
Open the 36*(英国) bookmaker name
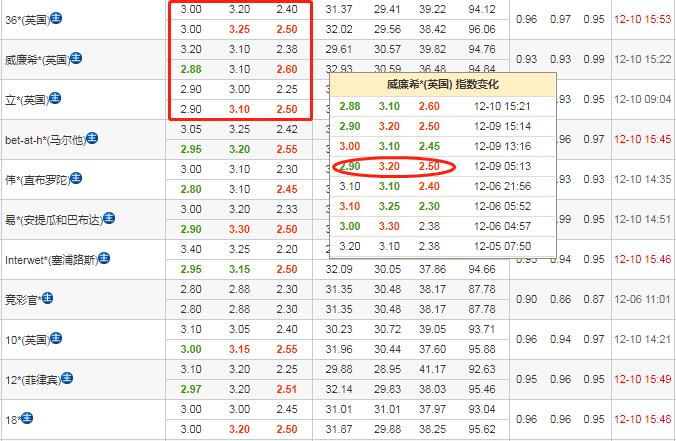click(28, 20)
